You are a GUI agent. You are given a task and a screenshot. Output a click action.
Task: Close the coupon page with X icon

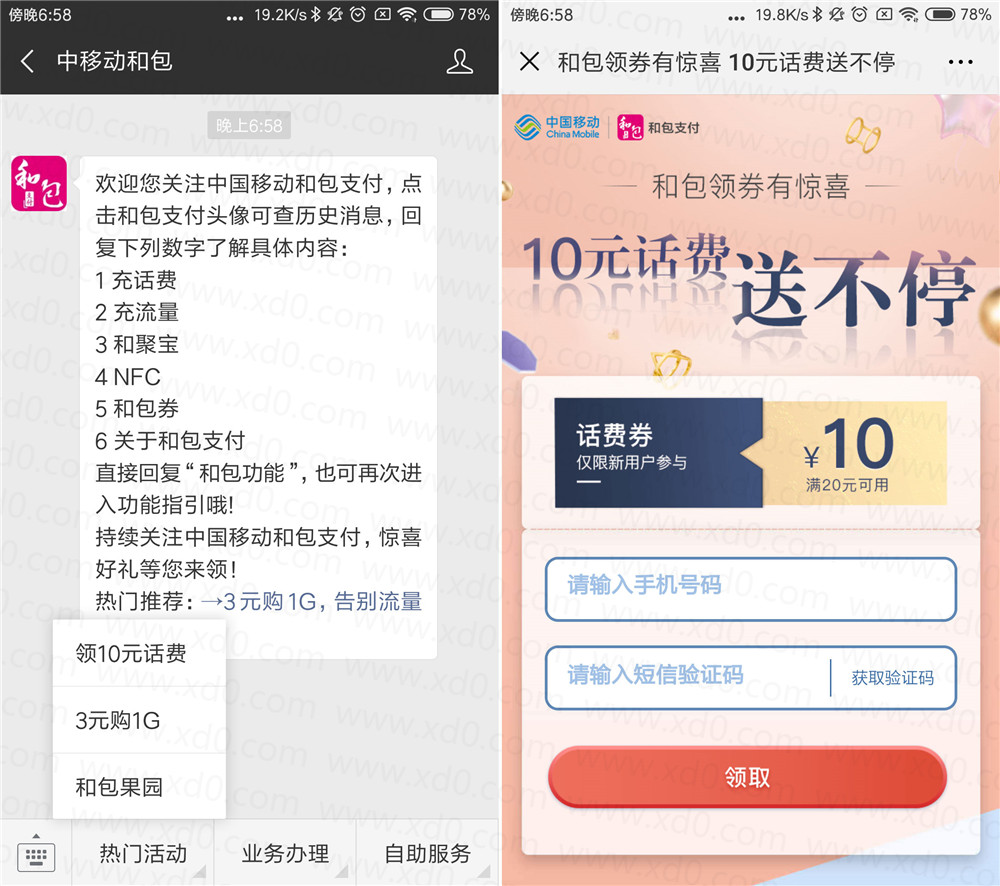(529, 62)
